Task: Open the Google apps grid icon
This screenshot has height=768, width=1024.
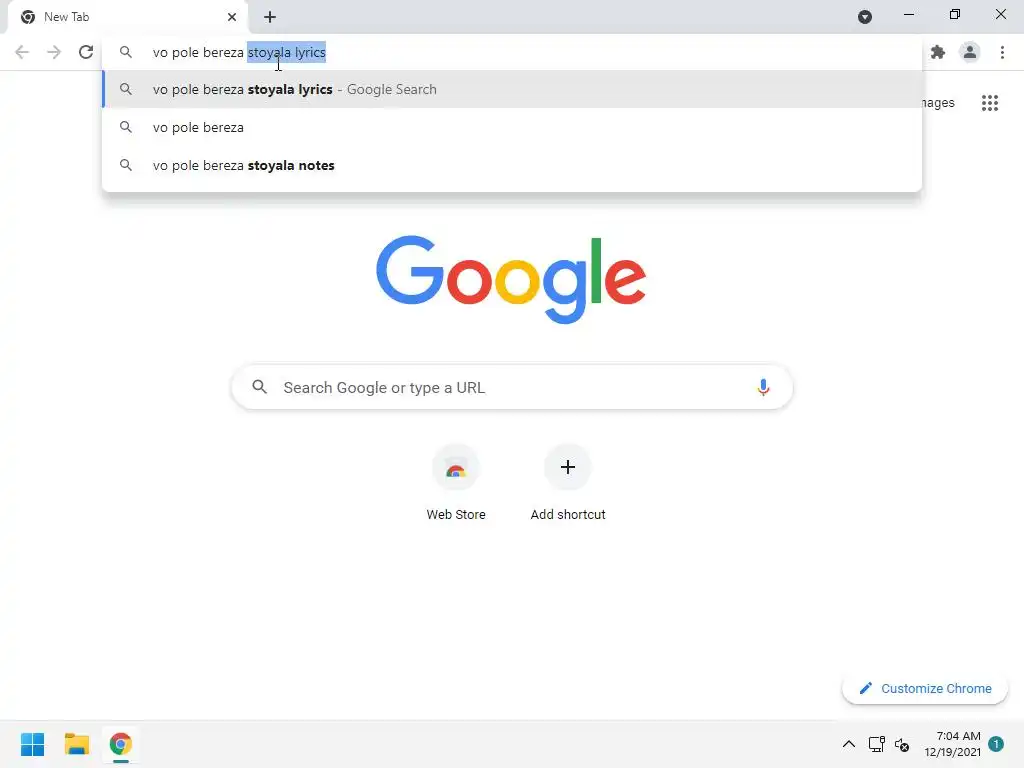Action: click(x=989, y=103)
